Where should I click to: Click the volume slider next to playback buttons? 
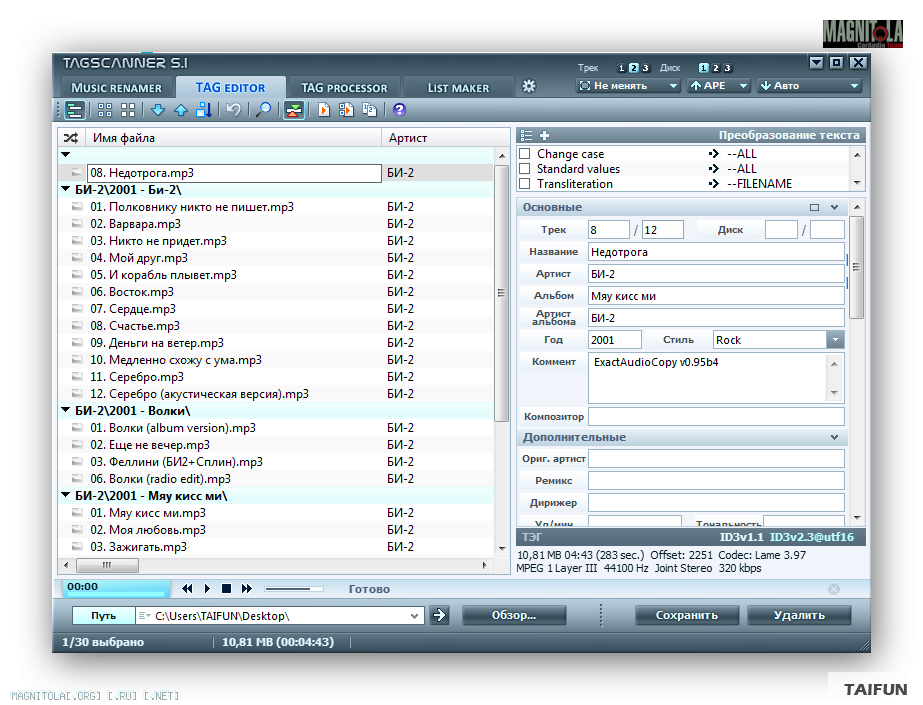click(x=294, y=588)
